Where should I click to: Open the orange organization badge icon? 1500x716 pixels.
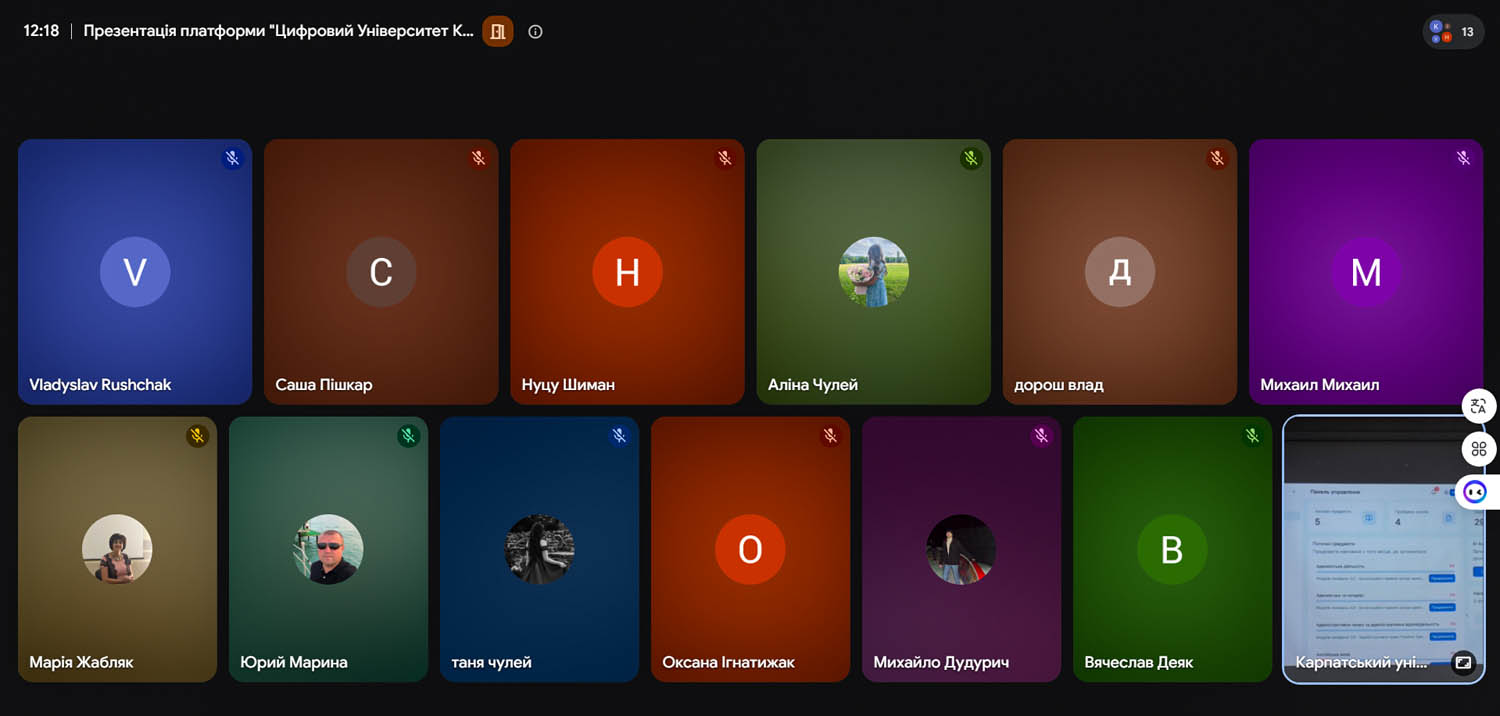point(497,31)
